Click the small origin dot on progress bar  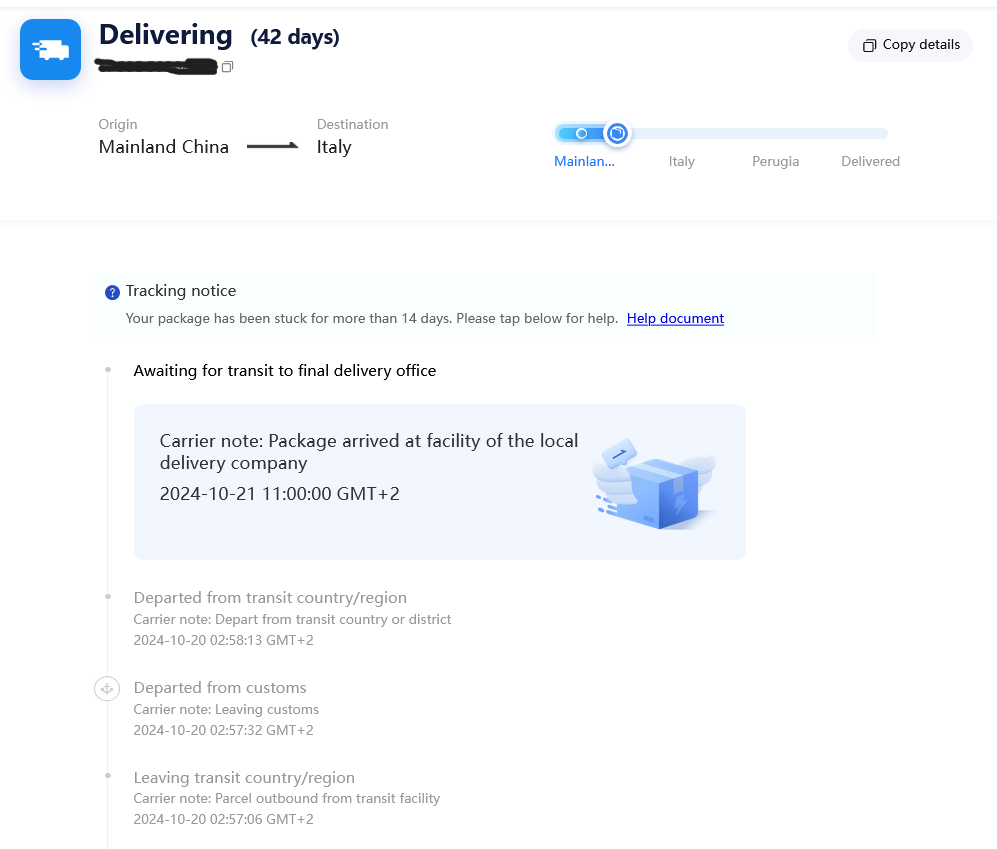pyautogui.click(x=581, y=134)
